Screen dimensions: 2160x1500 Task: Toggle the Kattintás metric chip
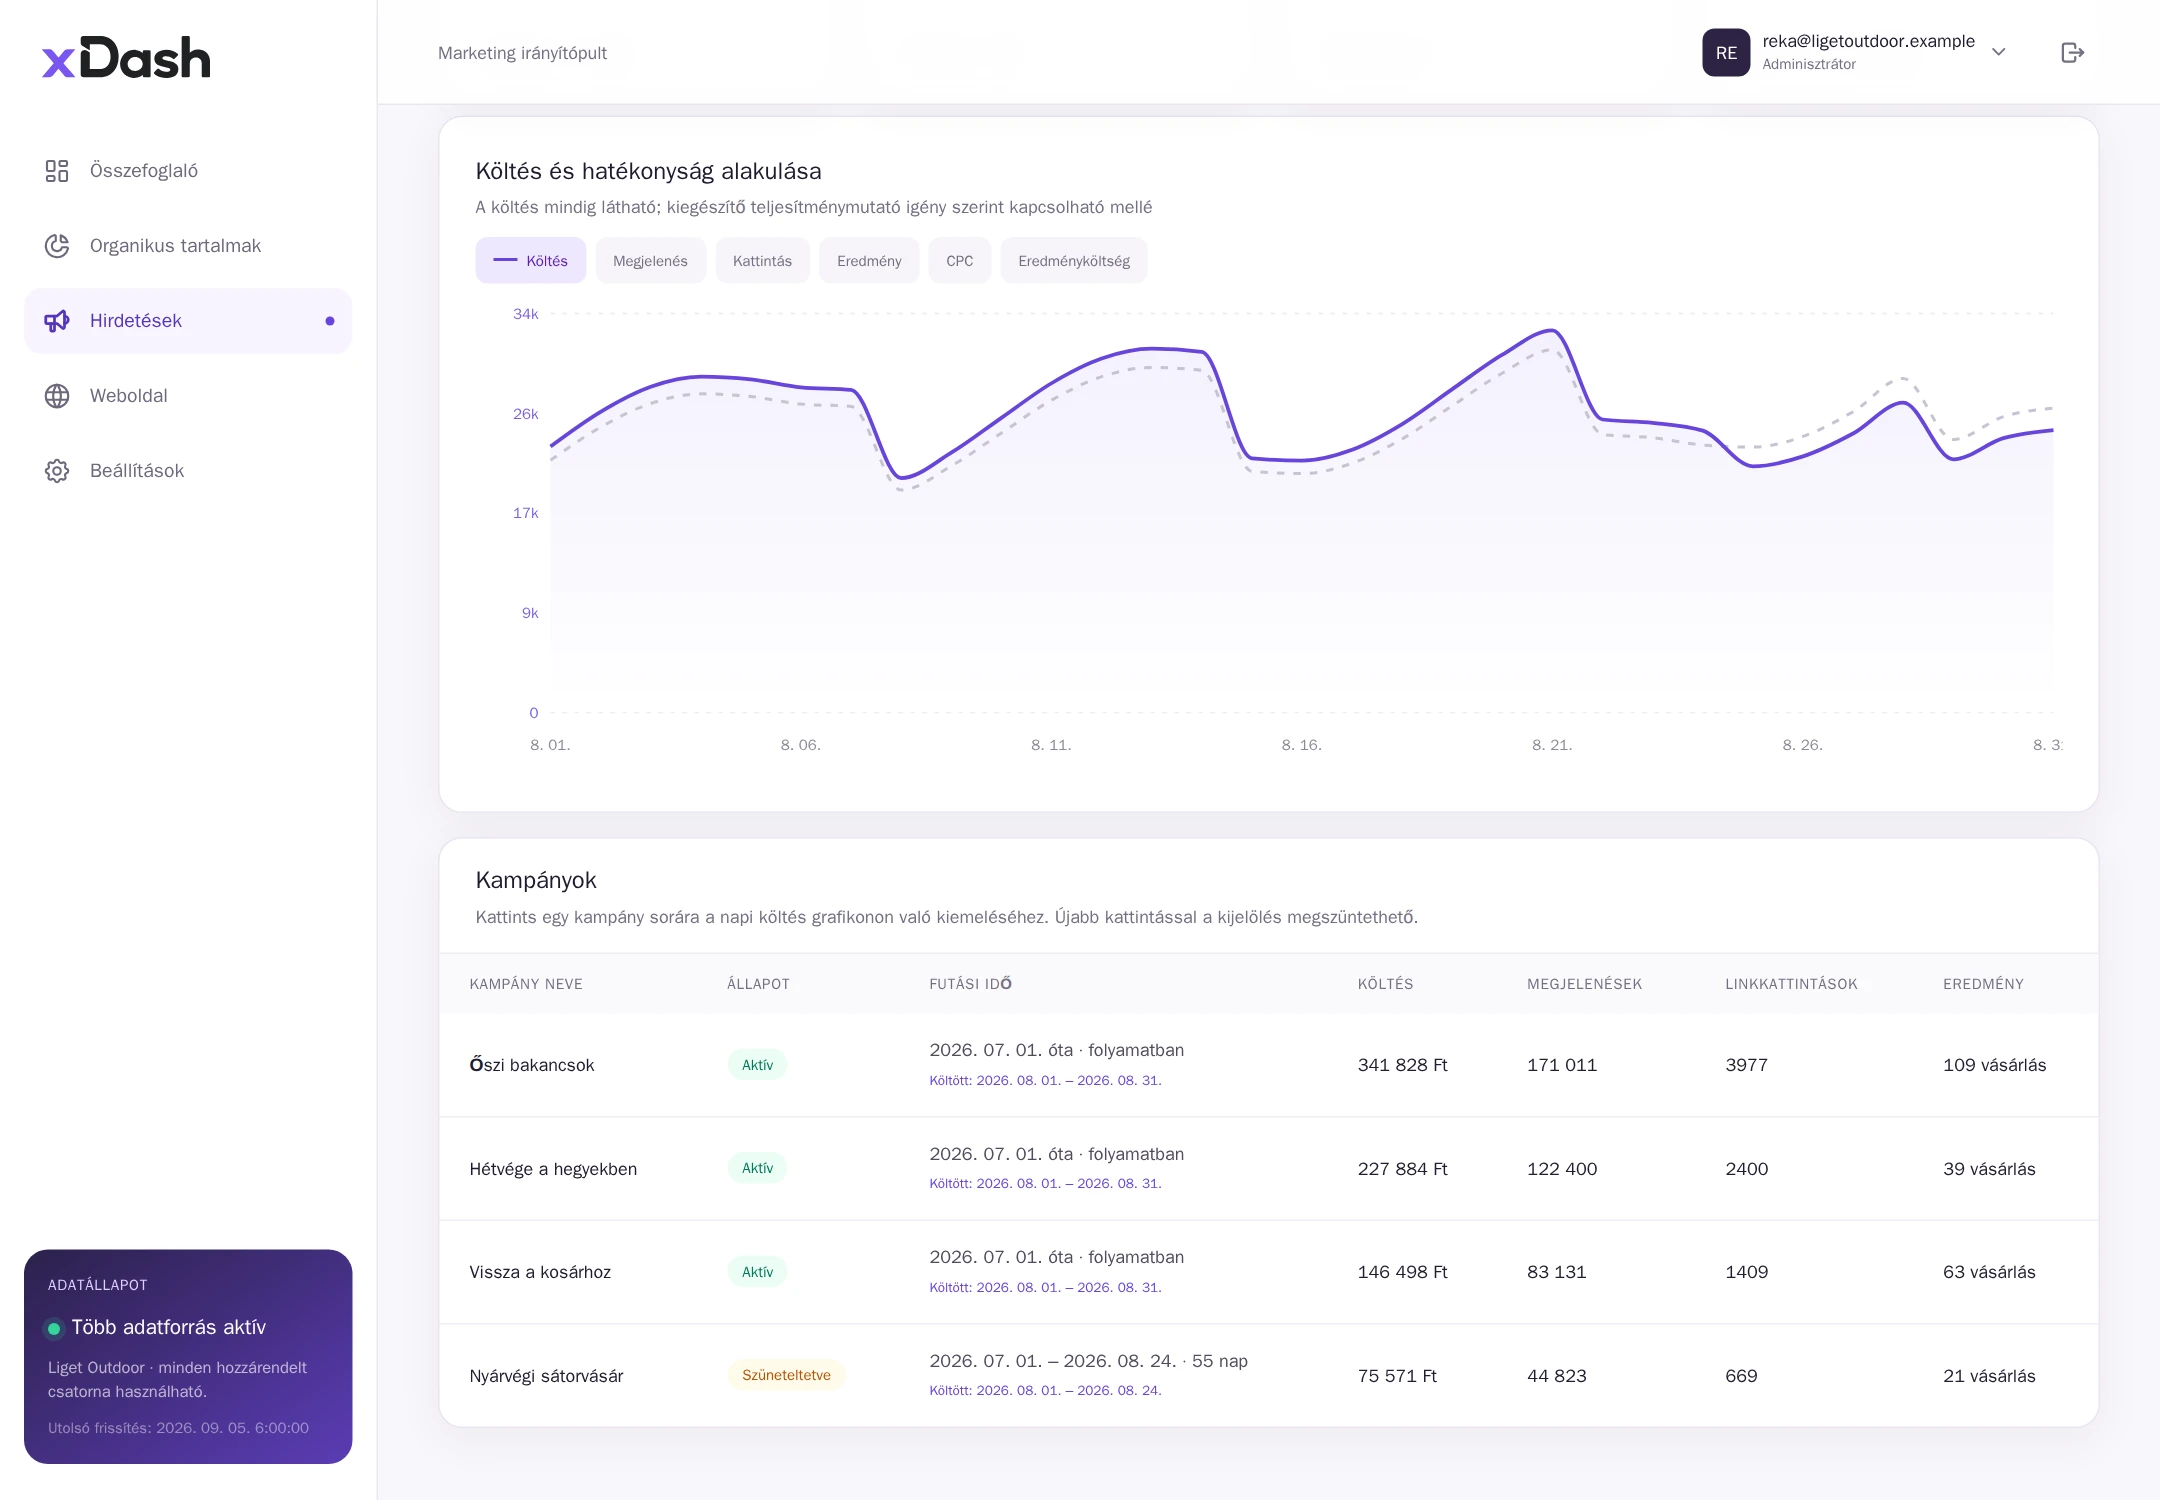pyautogui.click(x=762, y=261)
